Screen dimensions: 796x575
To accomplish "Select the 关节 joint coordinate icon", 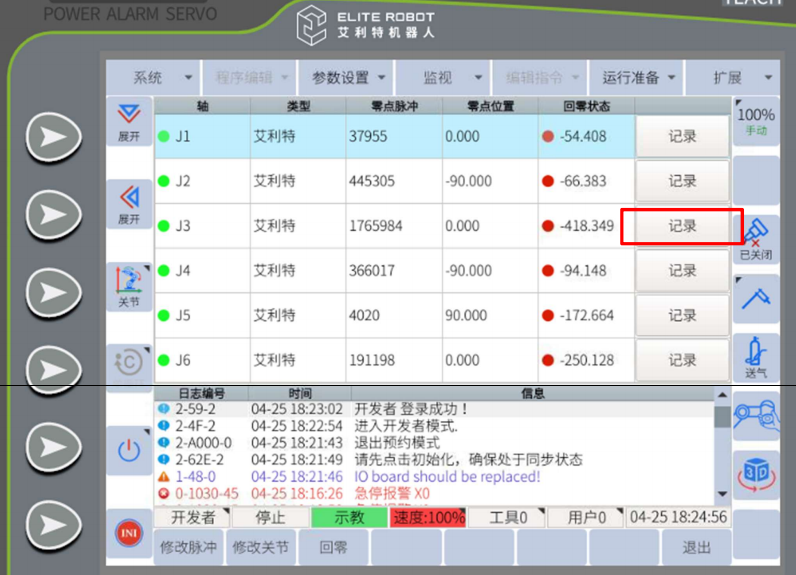I will click(129, 286).
